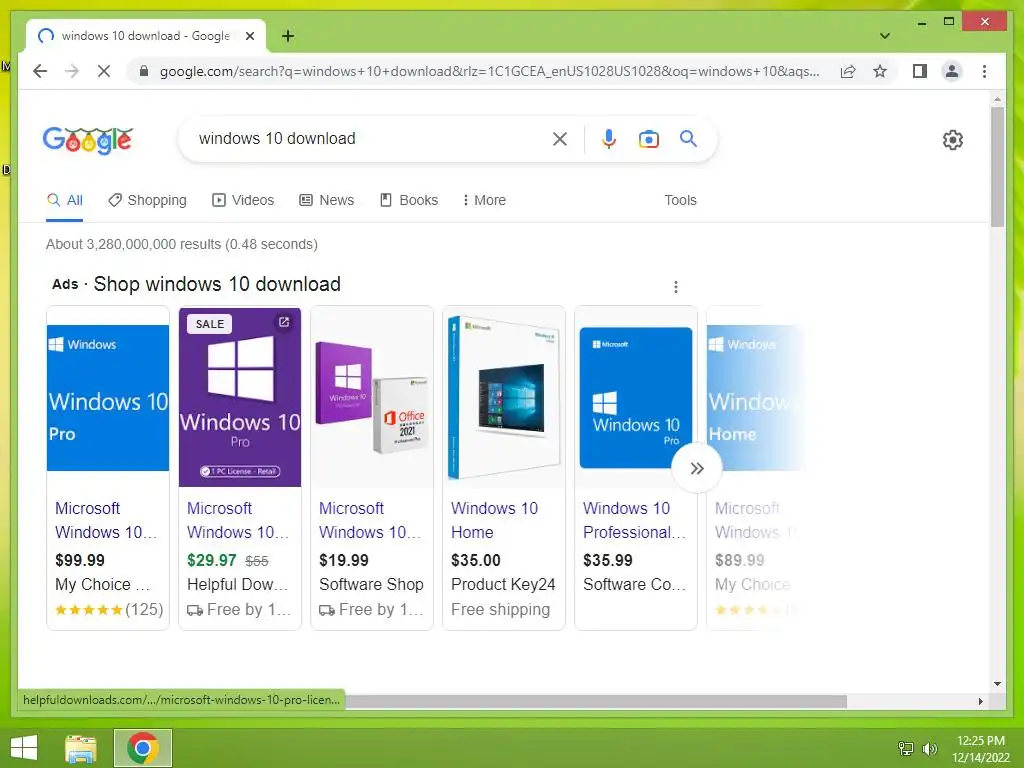Switch to the Videos tab

pyautogui.click(x=243, y=200)
